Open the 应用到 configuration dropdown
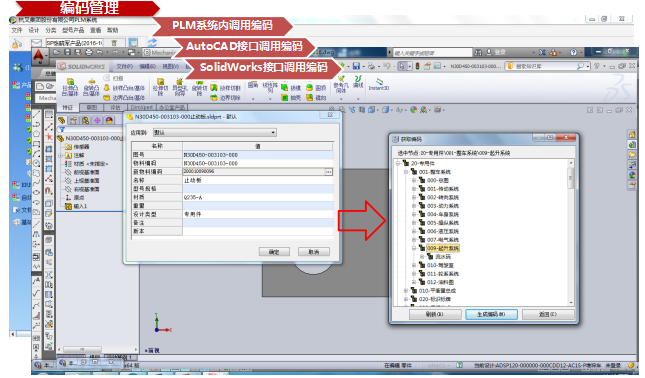This screenshot has height=378, width=645. pyautogui.click(x=215, y=132)
